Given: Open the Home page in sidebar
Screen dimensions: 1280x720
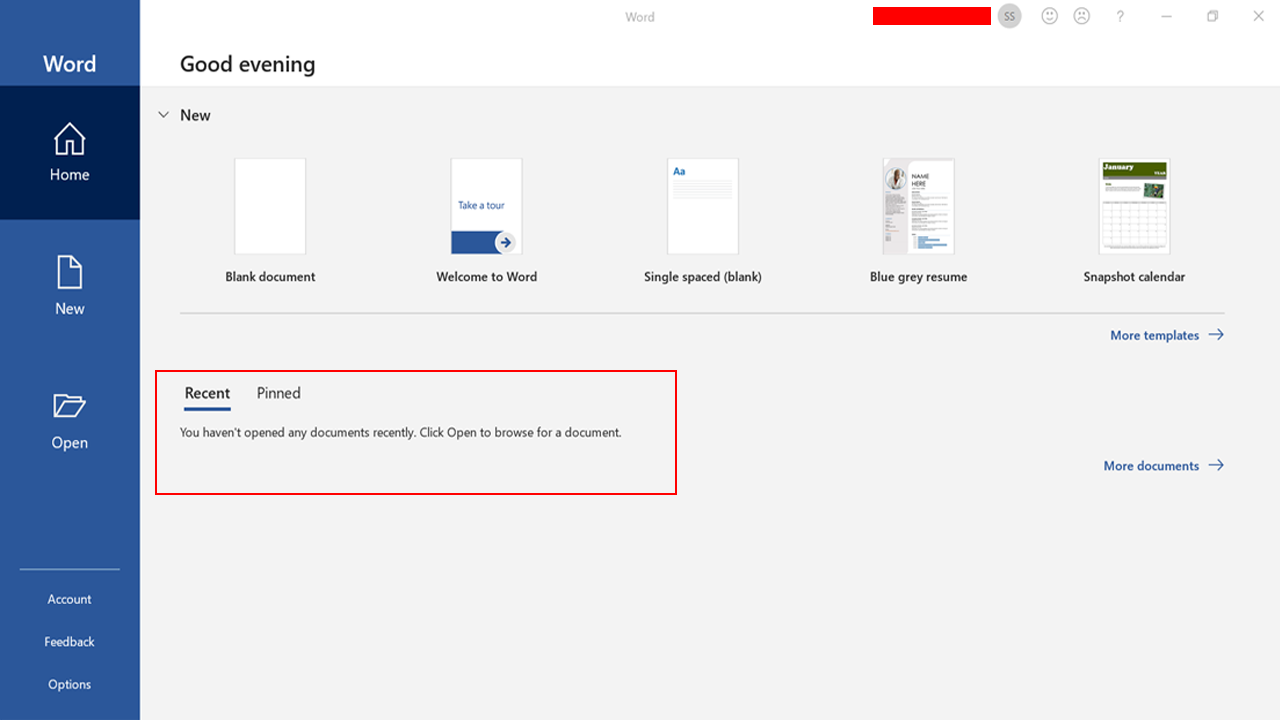Looking at the screenshot, I should (70, 152).
